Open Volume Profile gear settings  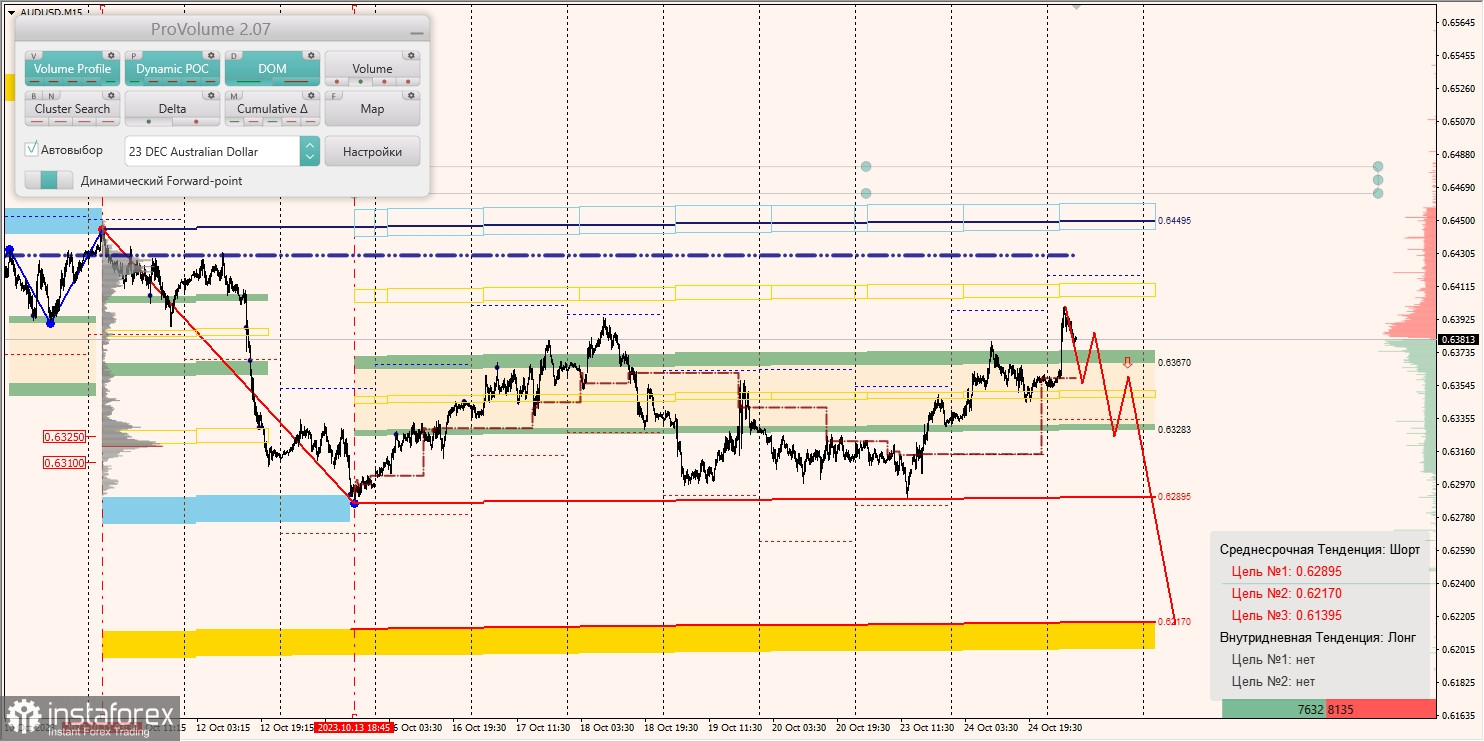pos(111,56)
